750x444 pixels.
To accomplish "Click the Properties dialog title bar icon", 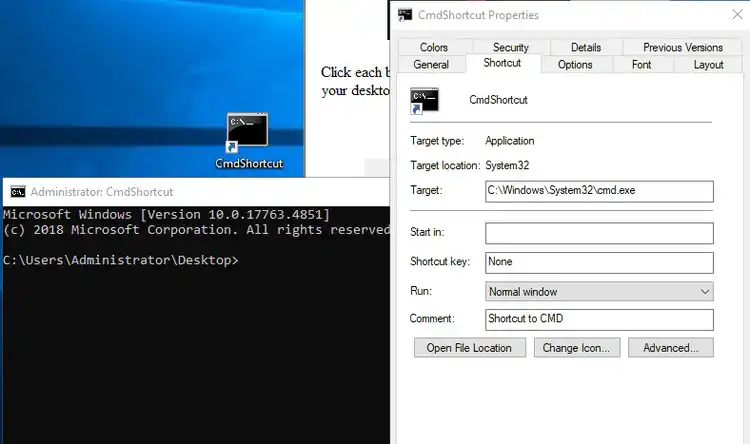I will [x=405, y=15].
